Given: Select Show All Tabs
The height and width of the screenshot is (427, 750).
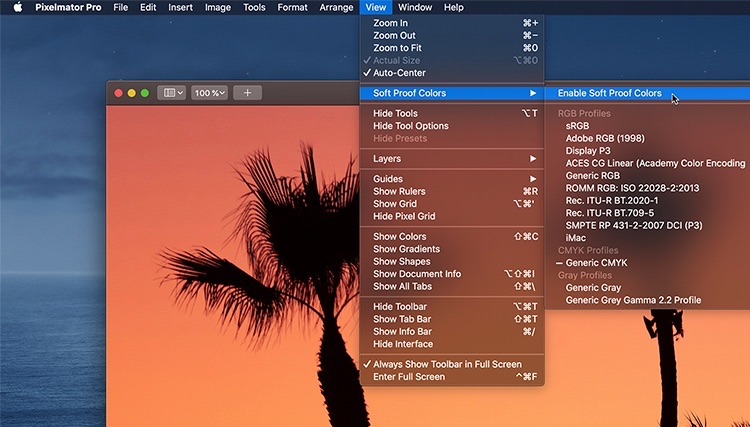Looking at the screenshot, I should click(x=452, y=286).
